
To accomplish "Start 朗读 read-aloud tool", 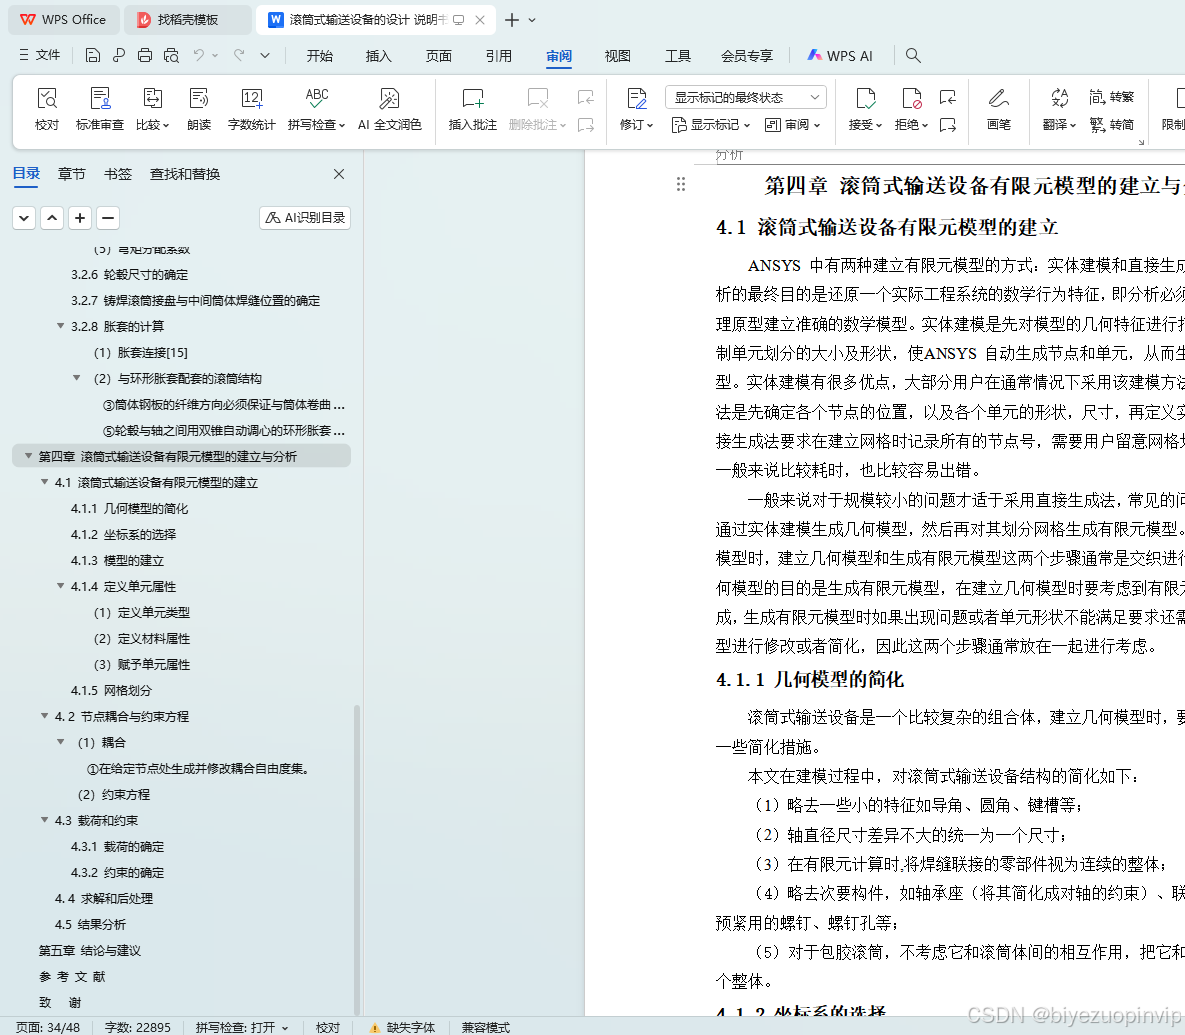I will coord(199,109).
